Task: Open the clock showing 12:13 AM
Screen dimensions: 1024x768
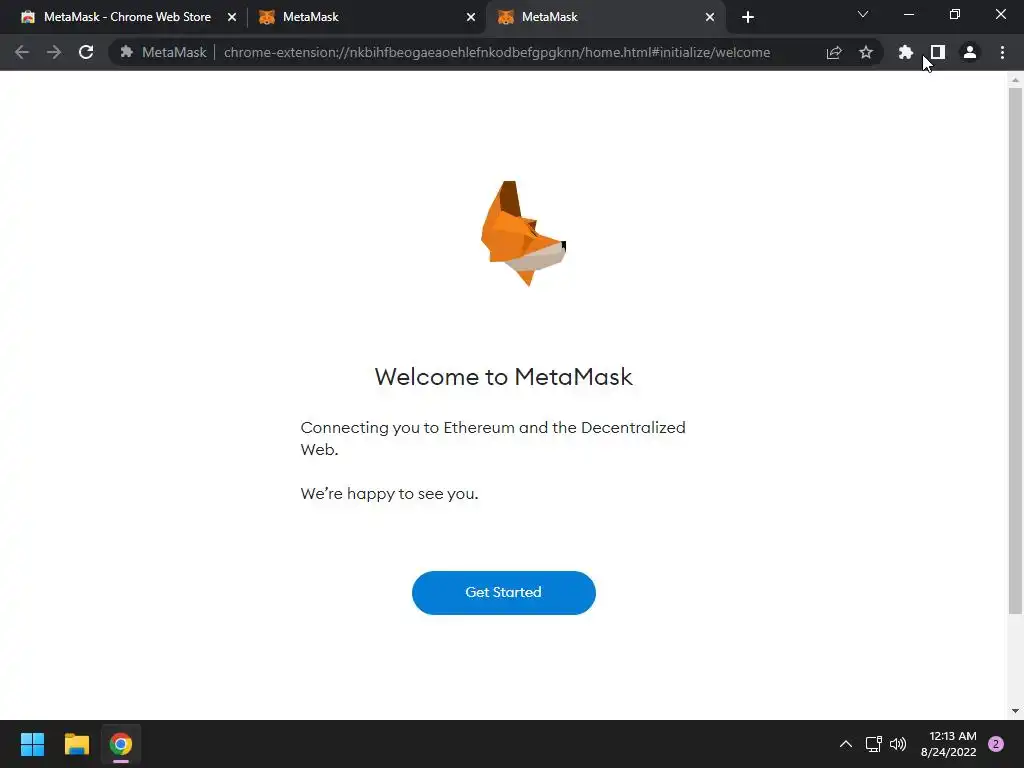Action: click(x=949, y=744)
